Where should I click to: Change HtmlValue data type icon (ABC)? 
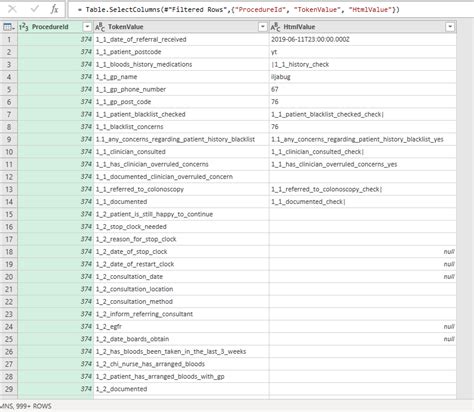(x=275, y=27)
